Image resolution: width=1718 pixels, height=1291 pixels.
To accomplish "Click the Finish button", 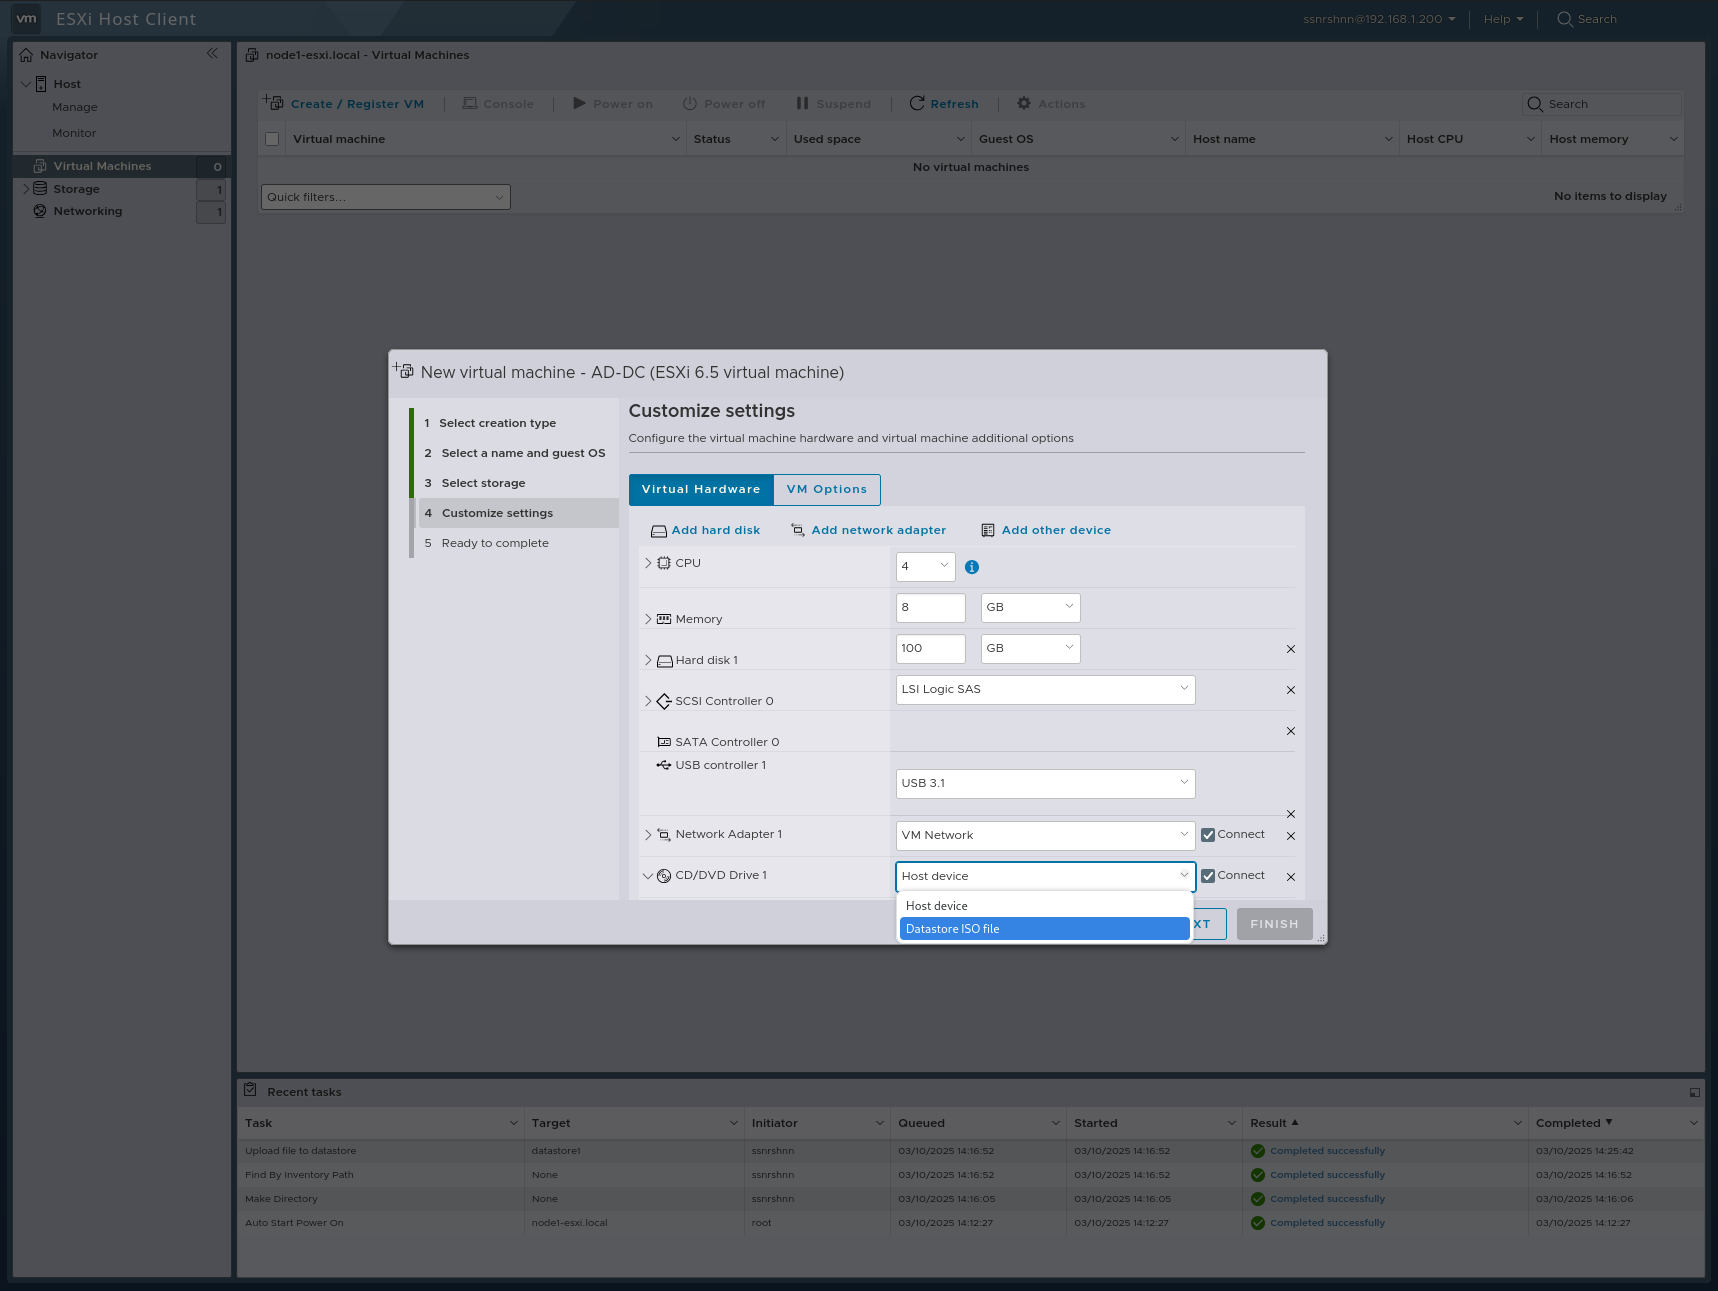I will [x=1274, y=923].
